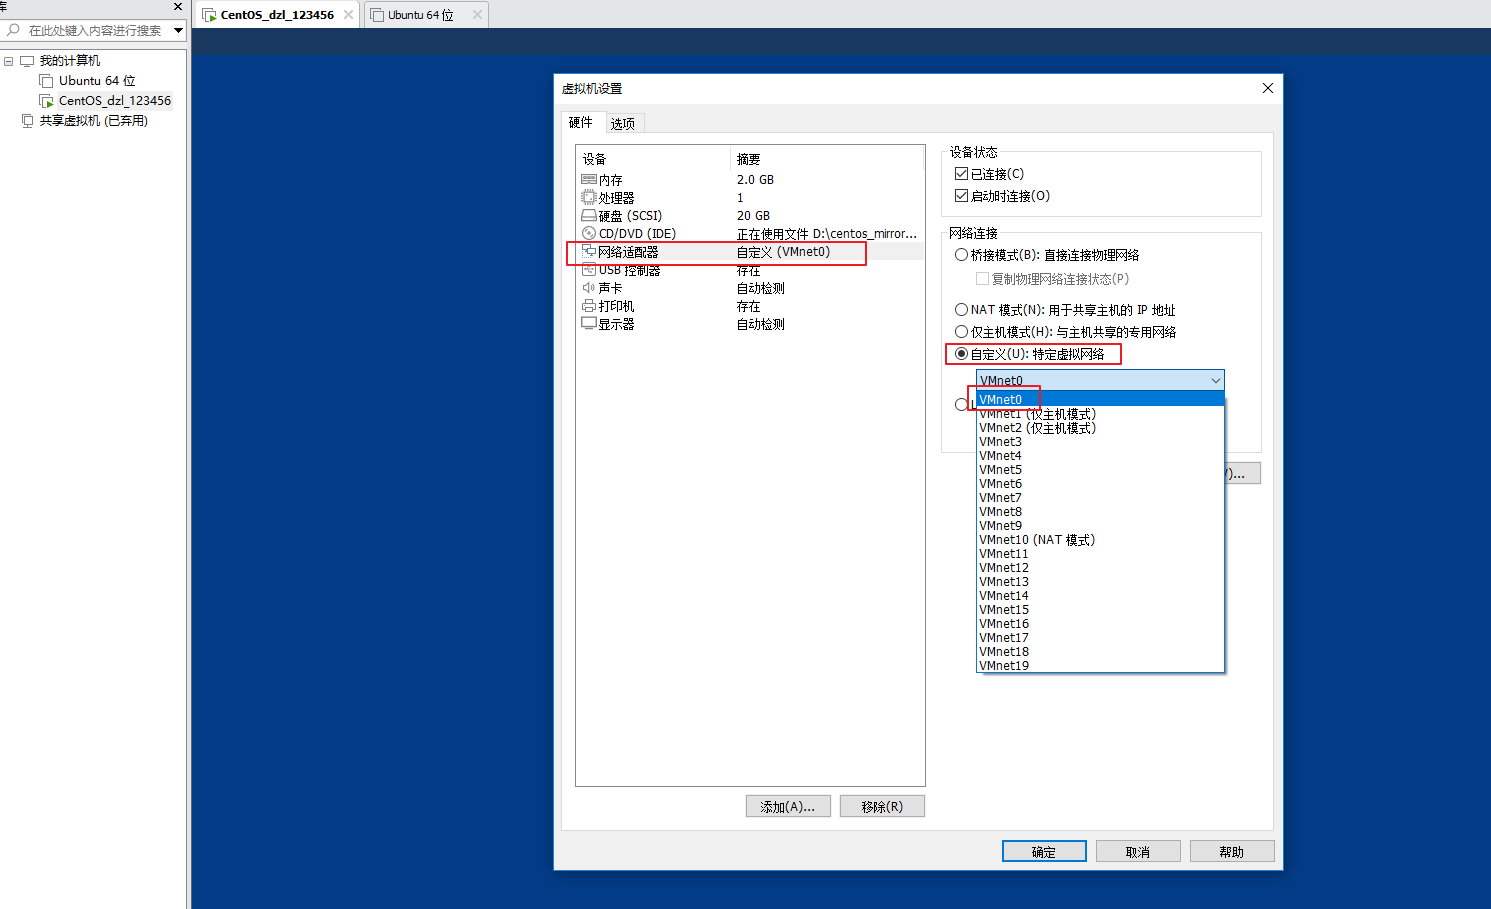Image resolution: width=1491 pixels, height=909 pixels.
Task: Click the USB controller (USB 控制器) icon
Action: coord(589,270)
